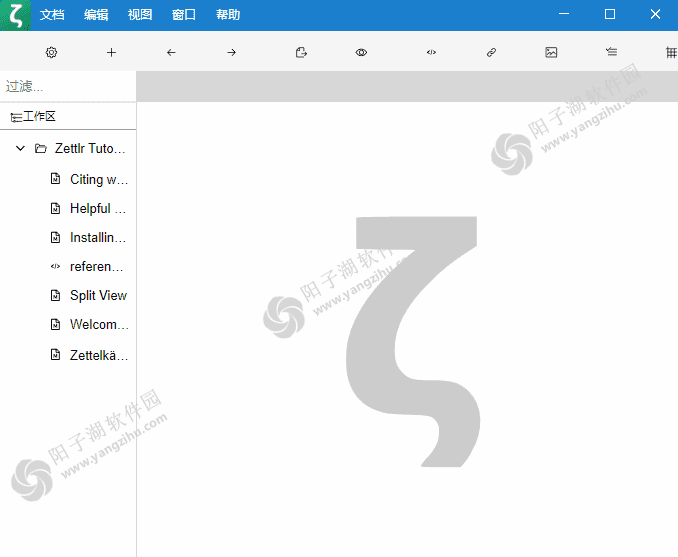The image size is (678, 557).
Task: Click the Zettlr logo in title bar
Action: (x=15, y=15)
